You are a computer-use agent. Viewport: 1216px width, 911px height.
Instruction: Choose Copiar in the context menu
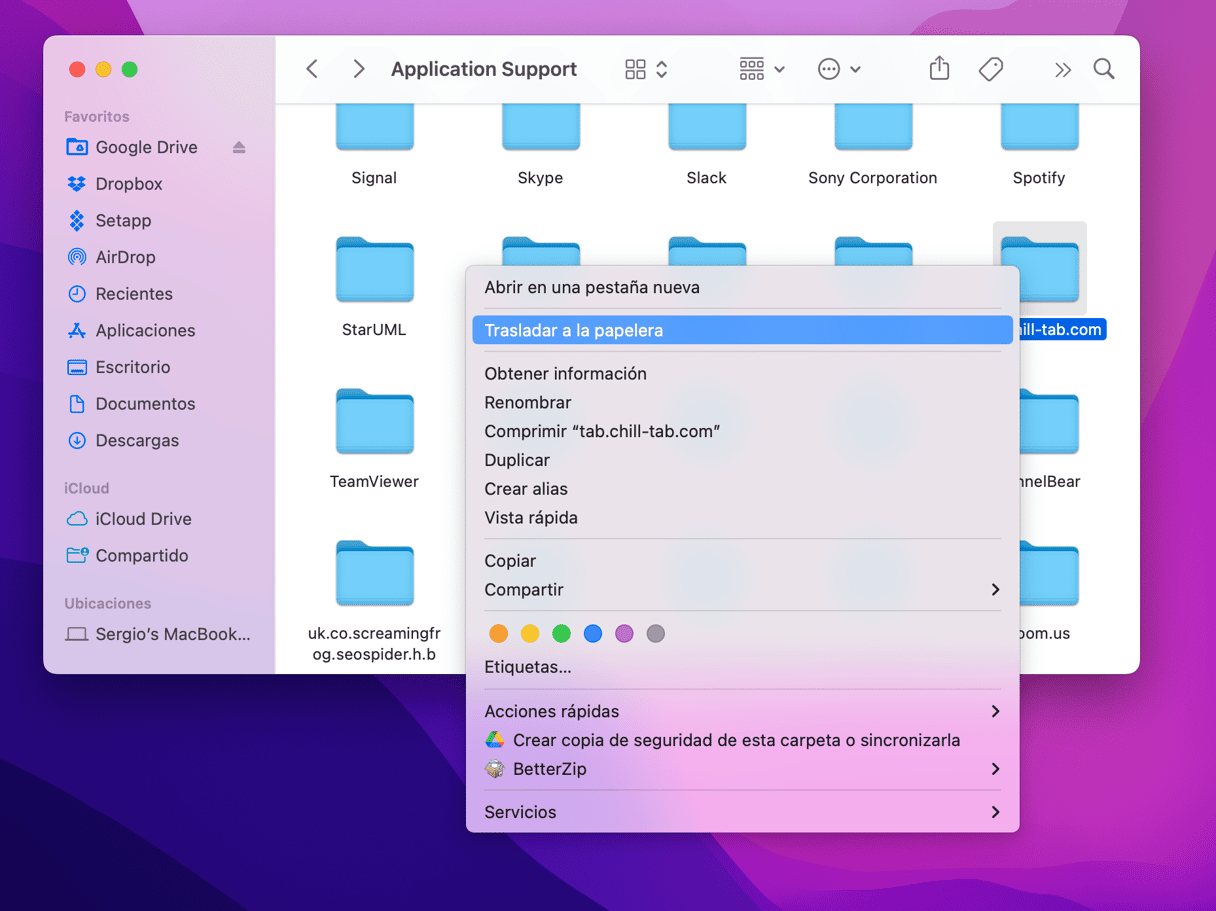coord(743,561)
